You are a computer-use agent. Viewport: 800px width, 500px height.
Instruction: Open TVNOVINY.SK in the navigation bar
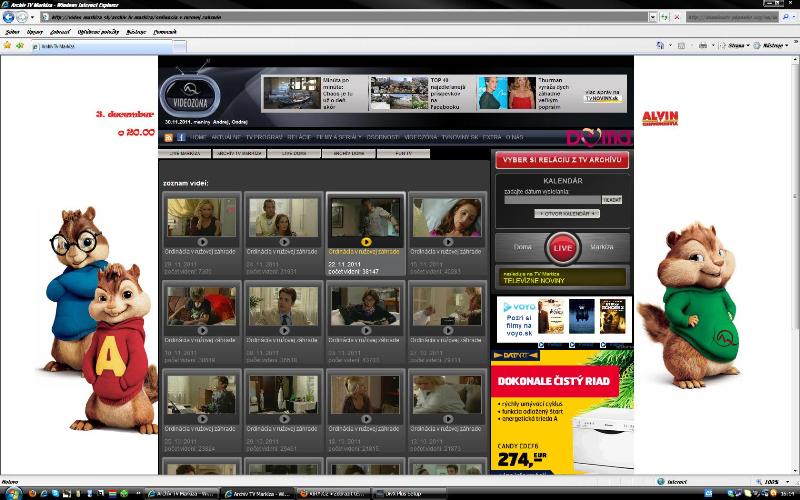pos(460,137)
